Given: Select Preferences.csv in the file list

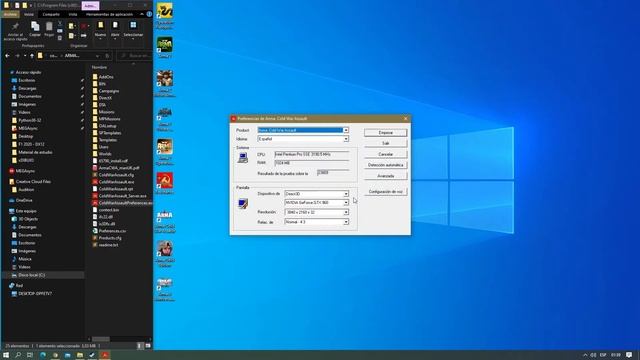Looking at the screenshot, I should click(112, 231).
